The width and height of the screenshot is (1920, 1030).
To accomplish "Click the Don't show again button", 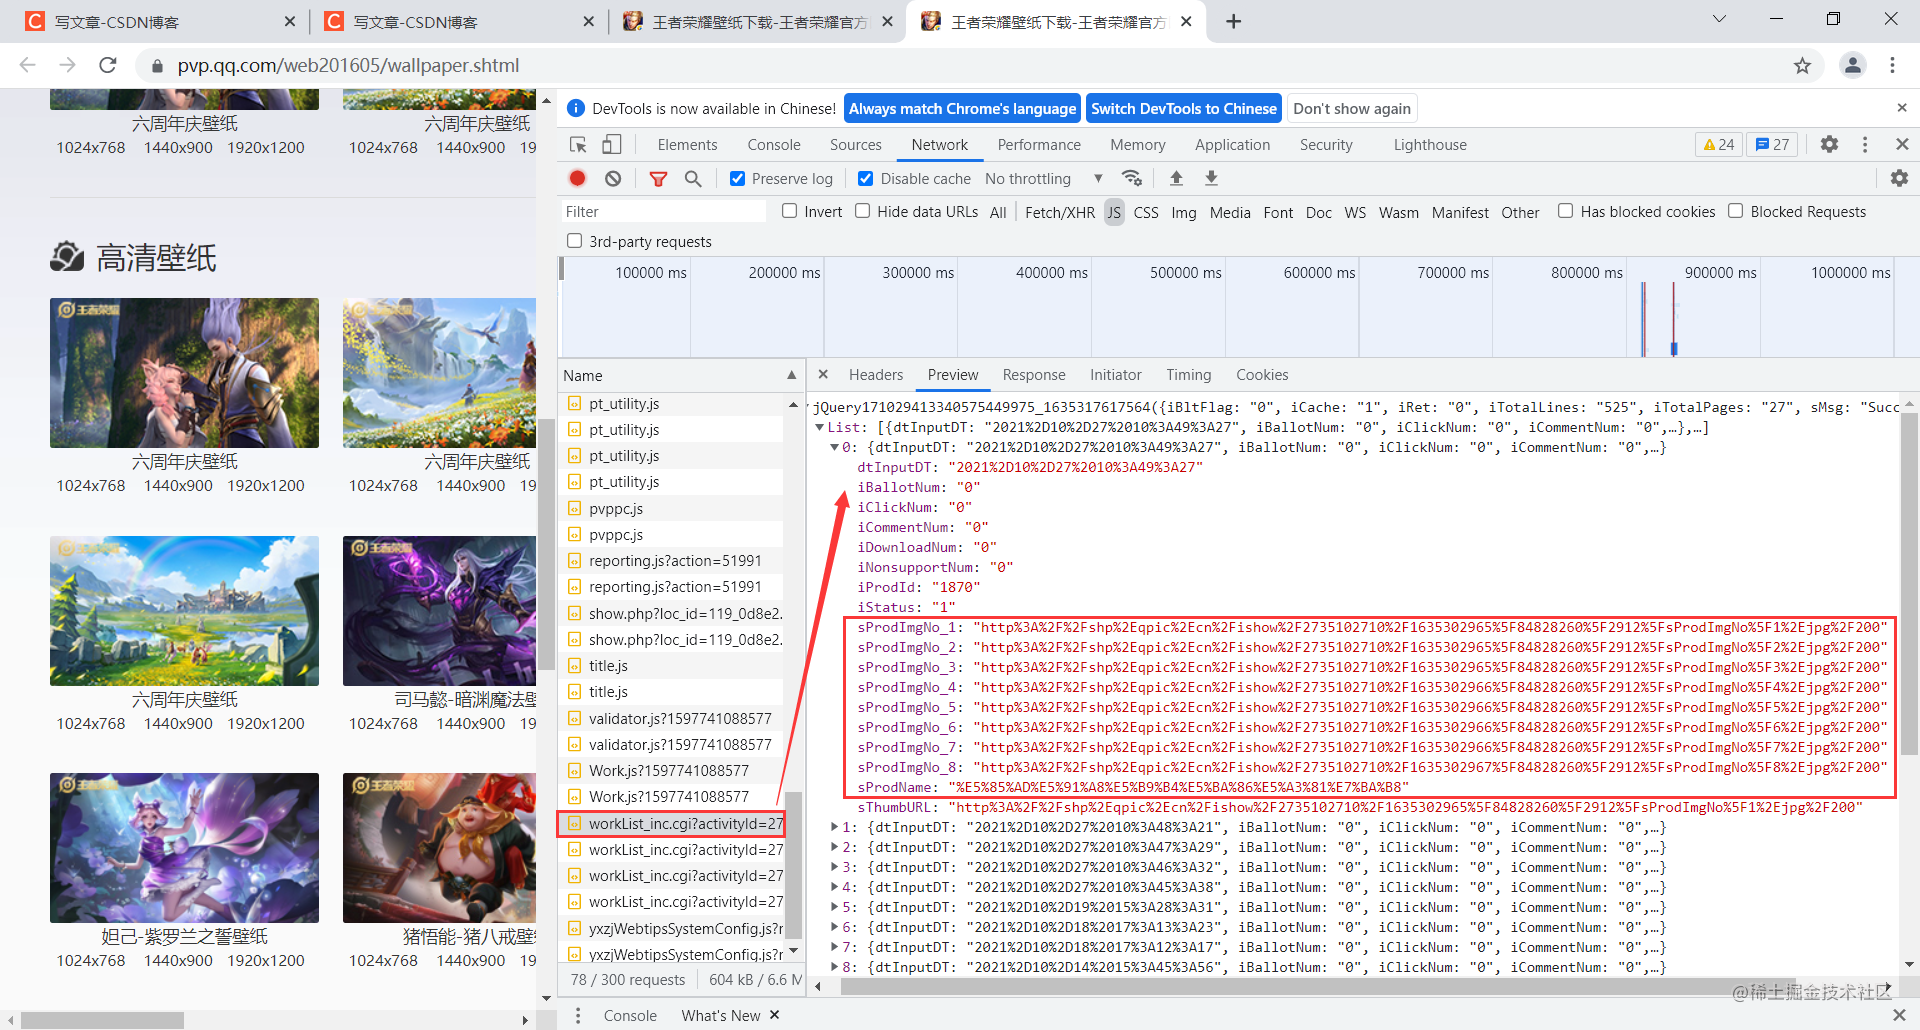I will click(1352, 108).
